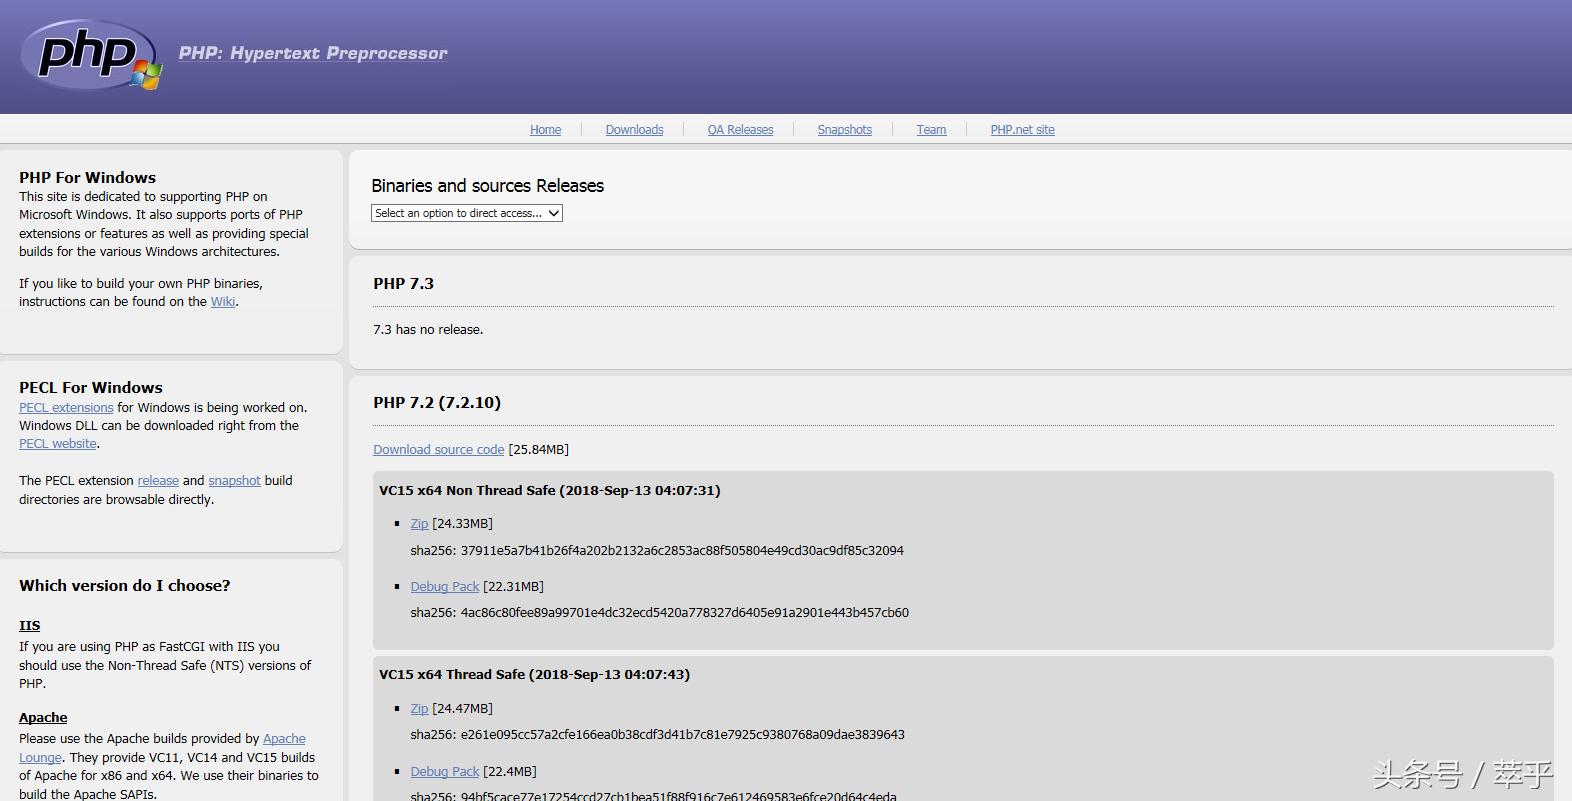Expand the 'Select an option to direct access' dropdown

[x=467, y=213]
